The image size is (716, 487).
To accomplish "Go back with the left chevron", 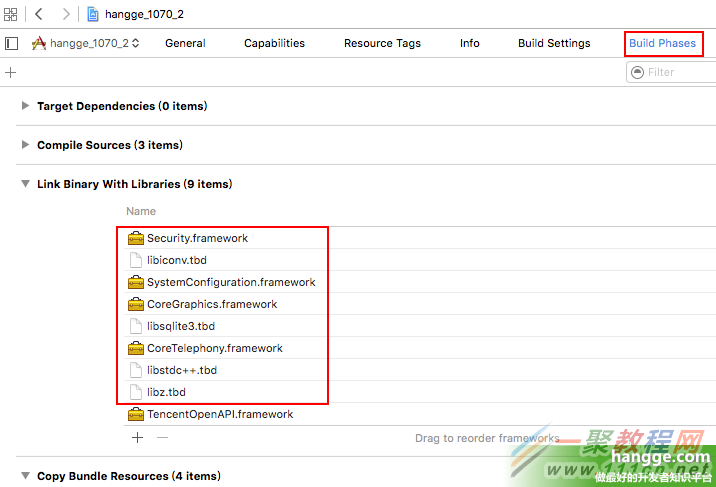I will tap(39, 14).
